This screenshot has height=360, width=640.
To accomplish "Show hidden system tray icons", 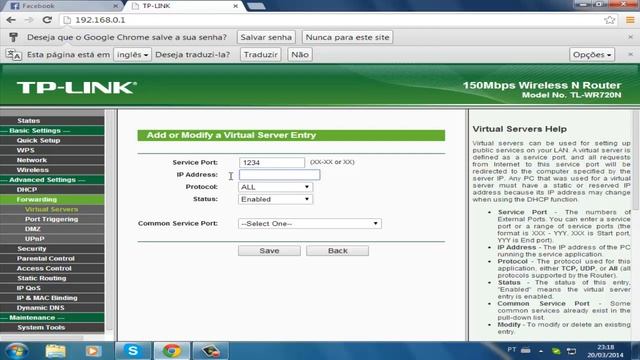I will tap(541, 351).
